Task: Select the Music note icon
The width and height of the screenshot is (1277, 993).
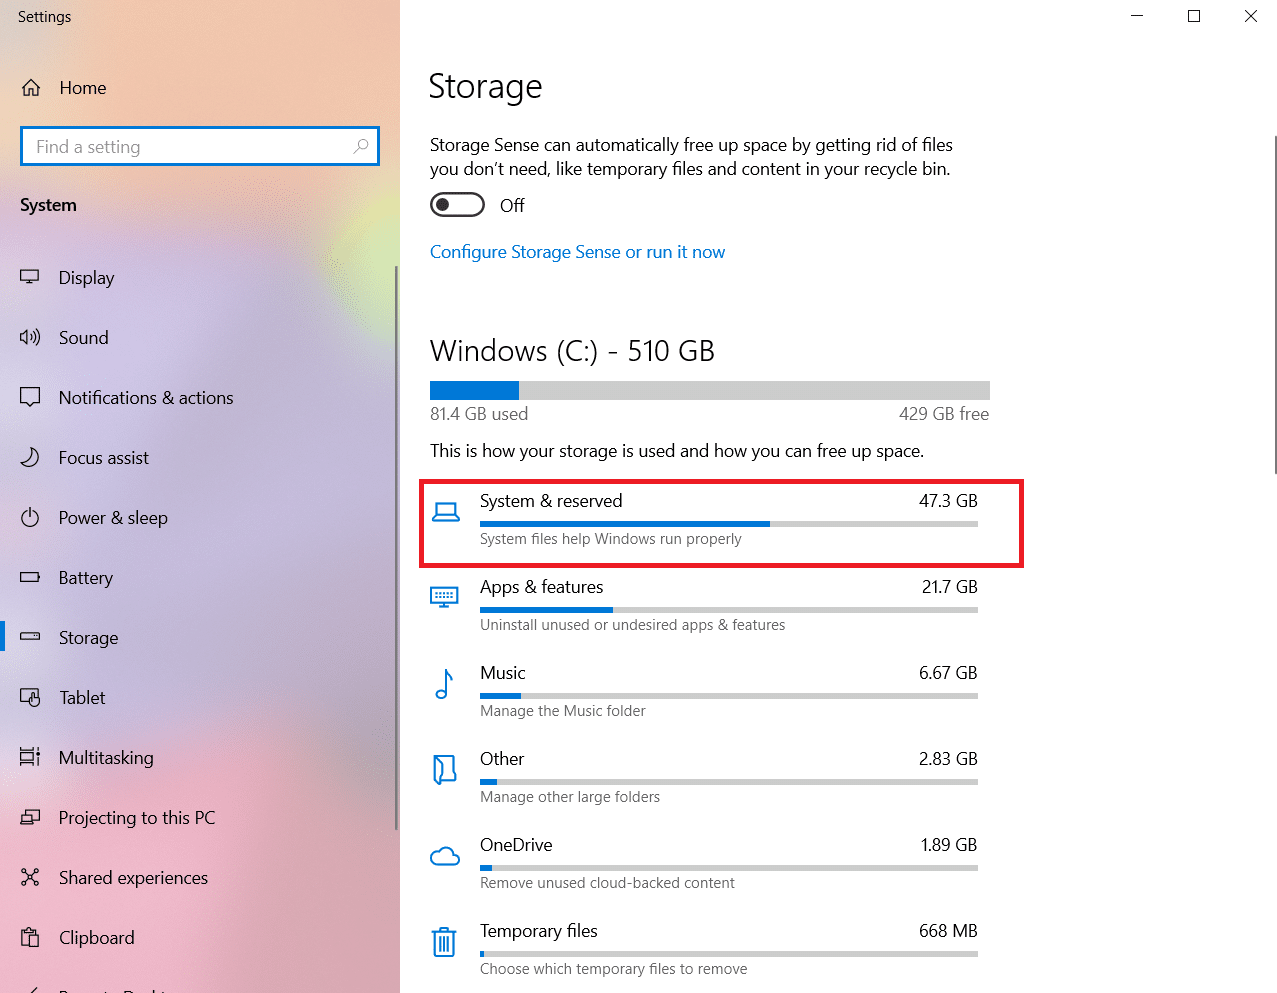Action: [444, 684]
